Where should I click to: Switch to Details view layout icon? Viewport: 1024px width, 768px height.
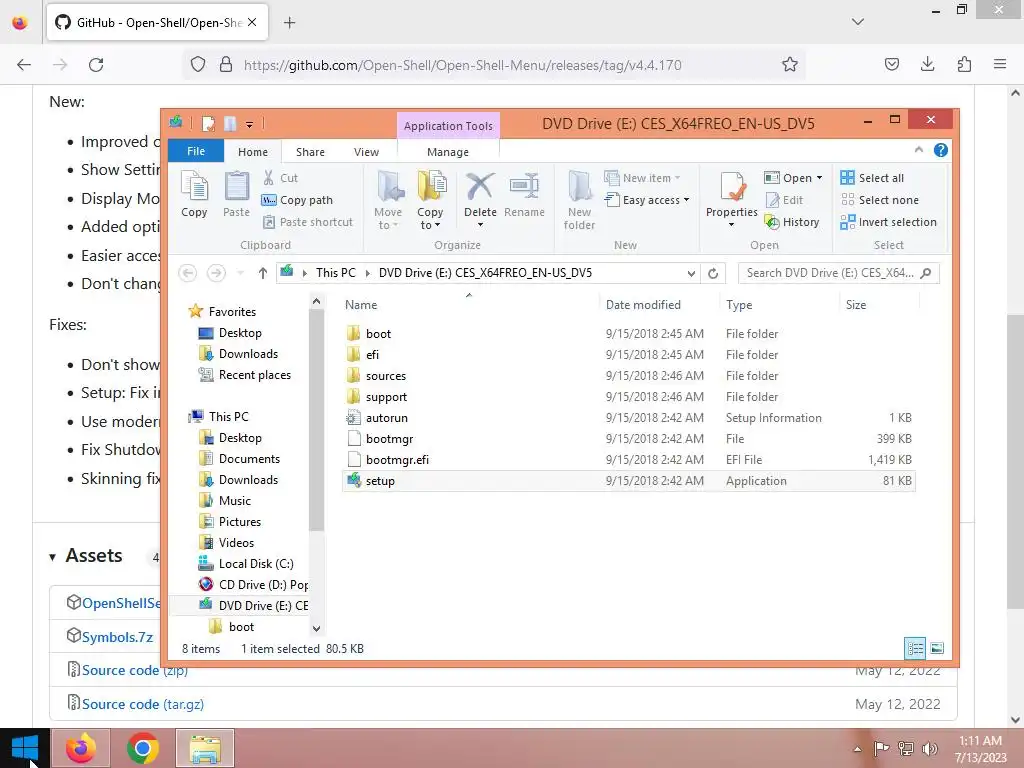click(x=915, y=648)
